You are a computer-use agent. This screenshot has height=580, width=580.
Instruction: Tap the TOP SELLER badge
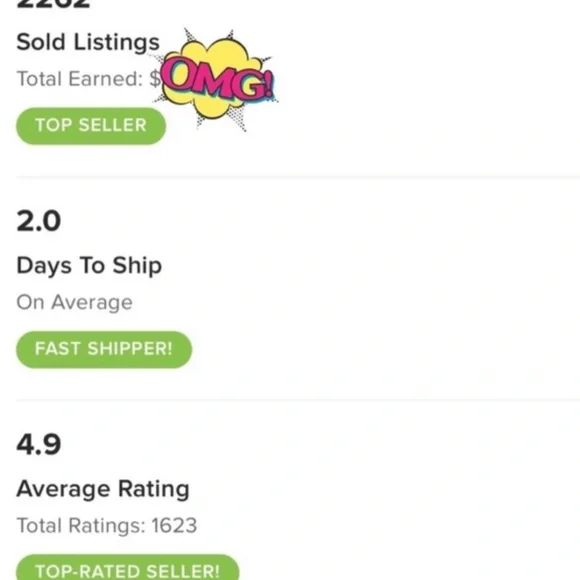click(91, 126)
